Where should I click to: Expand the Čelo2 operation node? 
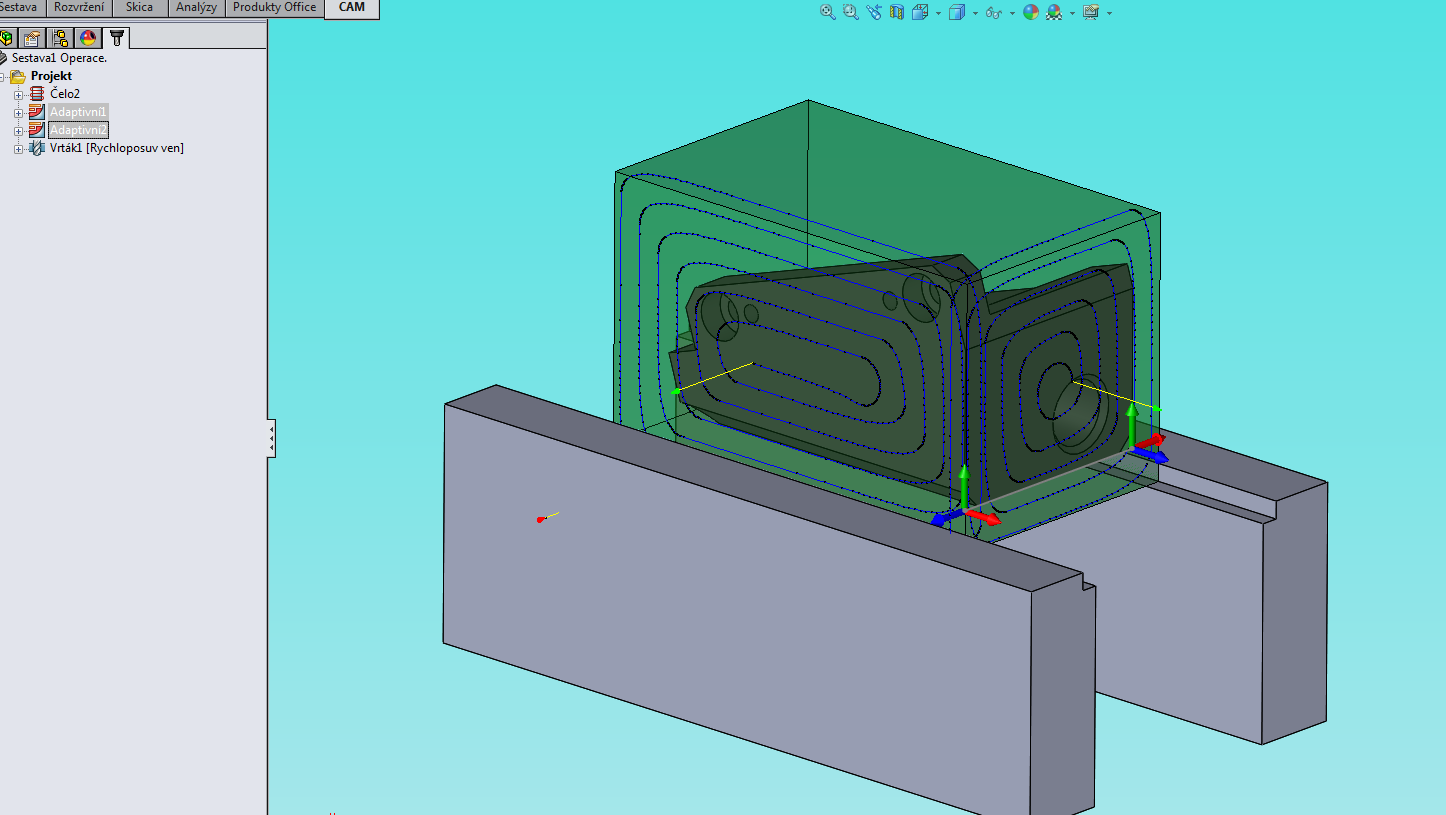pyautogui.click(x=18, y=95)
